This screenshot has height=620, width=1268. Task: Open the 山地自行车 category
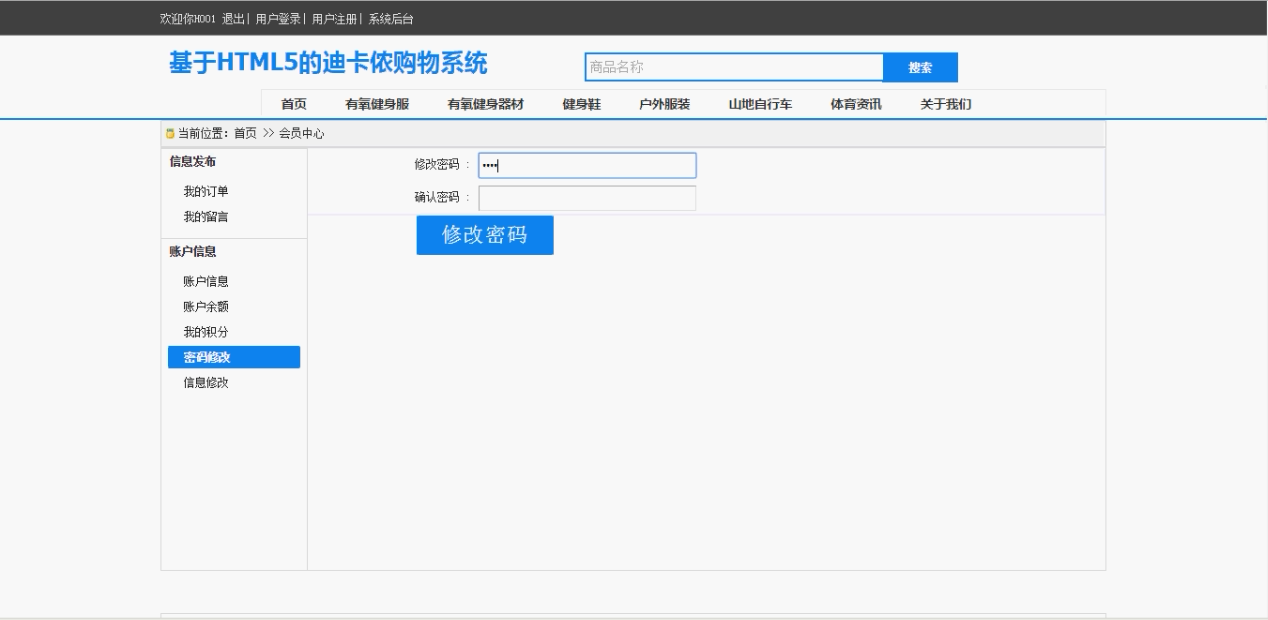coord(760,104)
